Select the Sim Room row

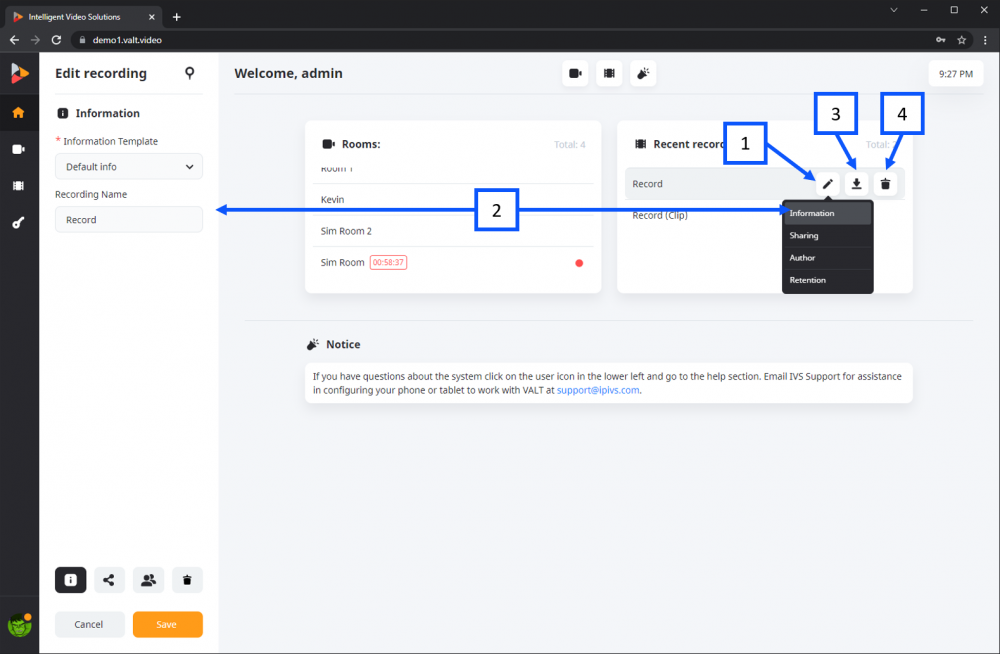453,262
